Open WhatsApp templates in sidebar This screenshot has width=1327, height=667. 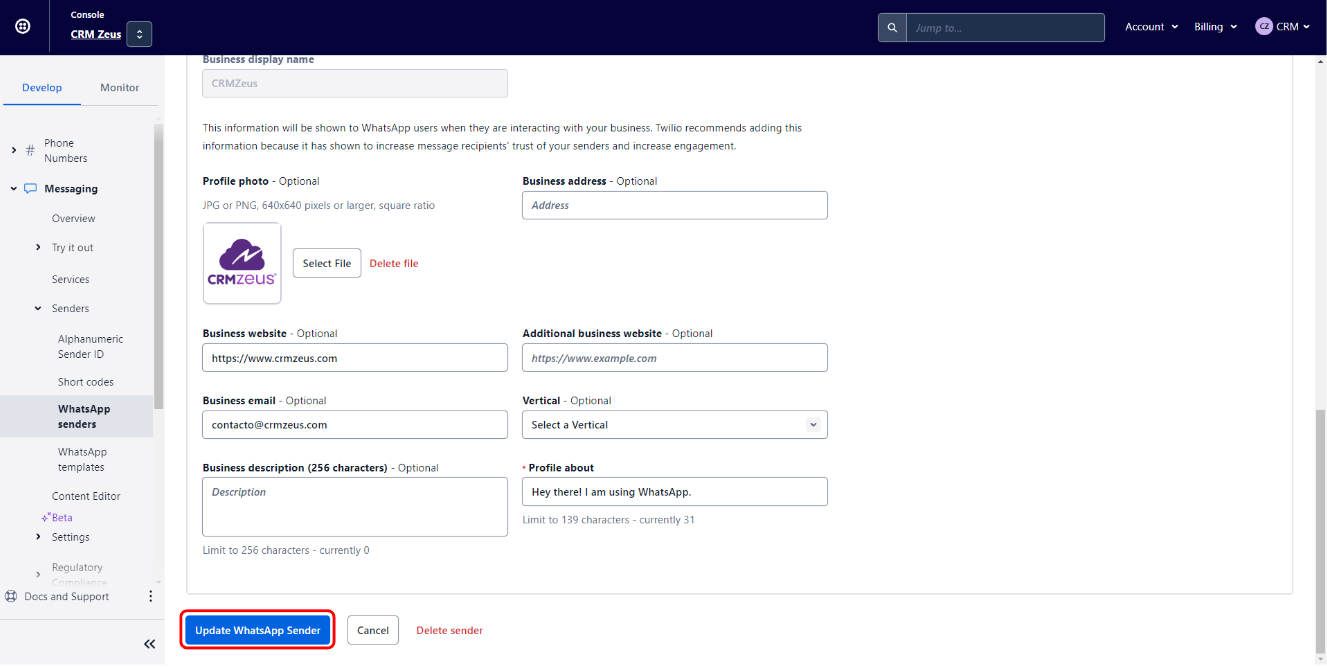tap(82, 459)
